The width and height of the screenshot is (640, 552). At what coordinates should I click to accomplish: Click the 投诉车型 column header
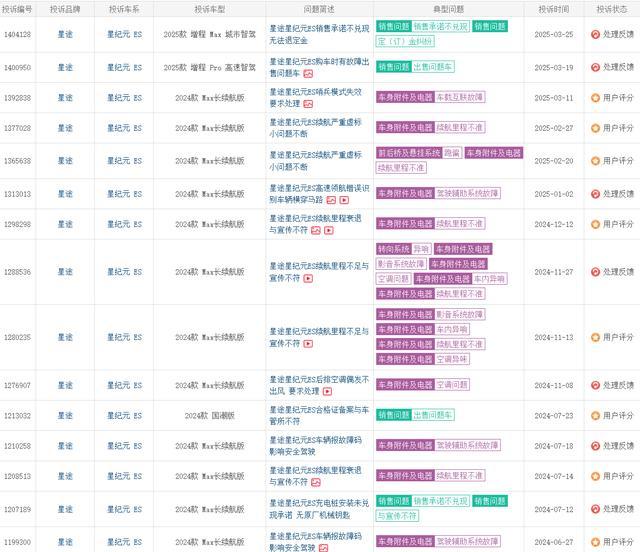(x=209, y=9)
